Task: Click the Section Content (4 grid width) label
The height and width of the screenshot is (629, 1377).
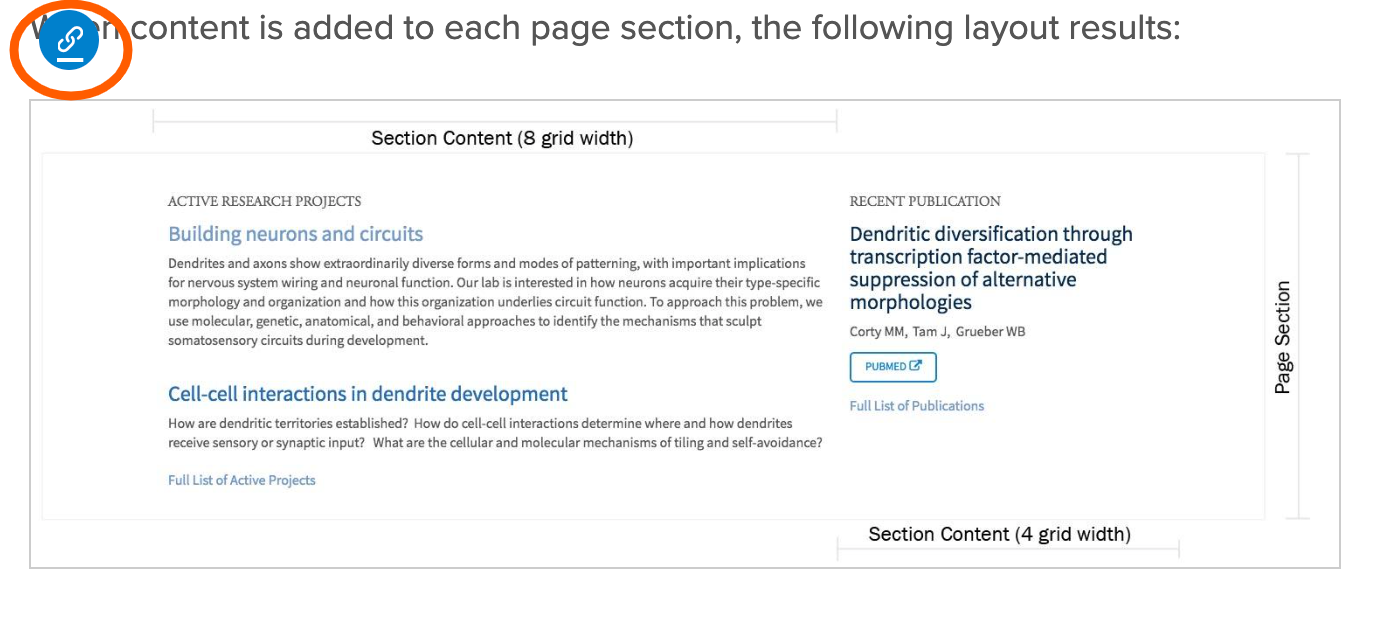Action: tap(999, 534)
